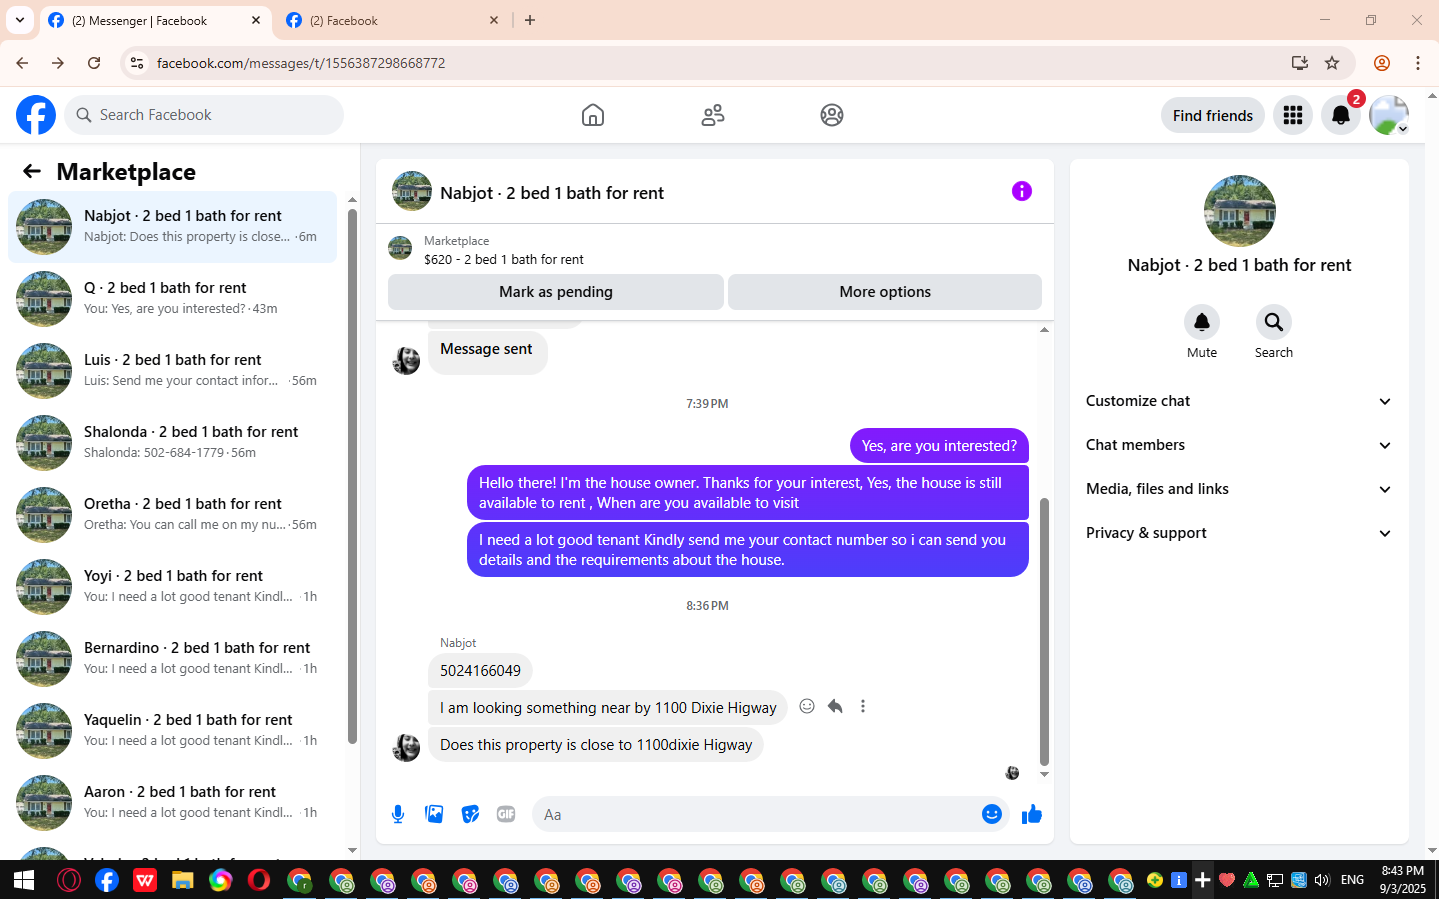Click the Find friends button

1213,115
